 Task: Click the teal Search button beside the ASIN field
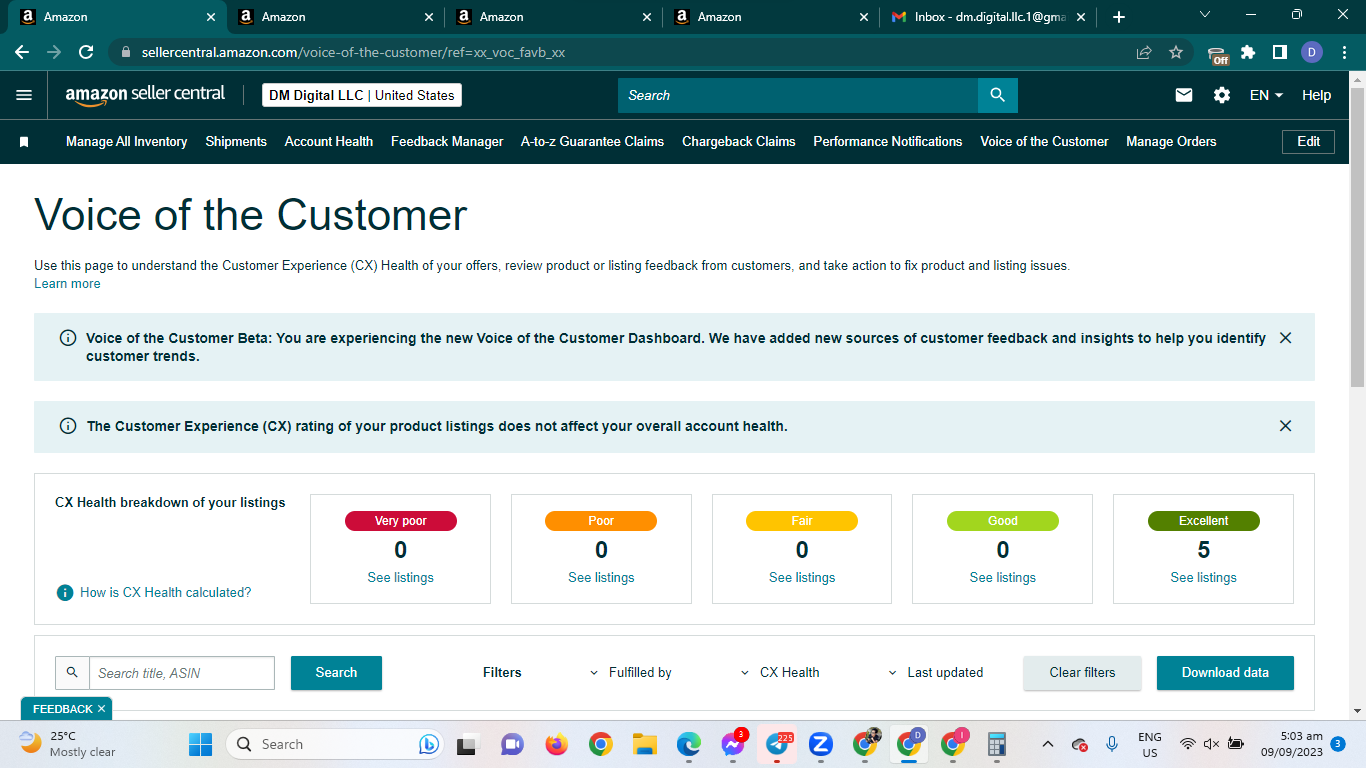pyautogui.click(x=336, y=673)
